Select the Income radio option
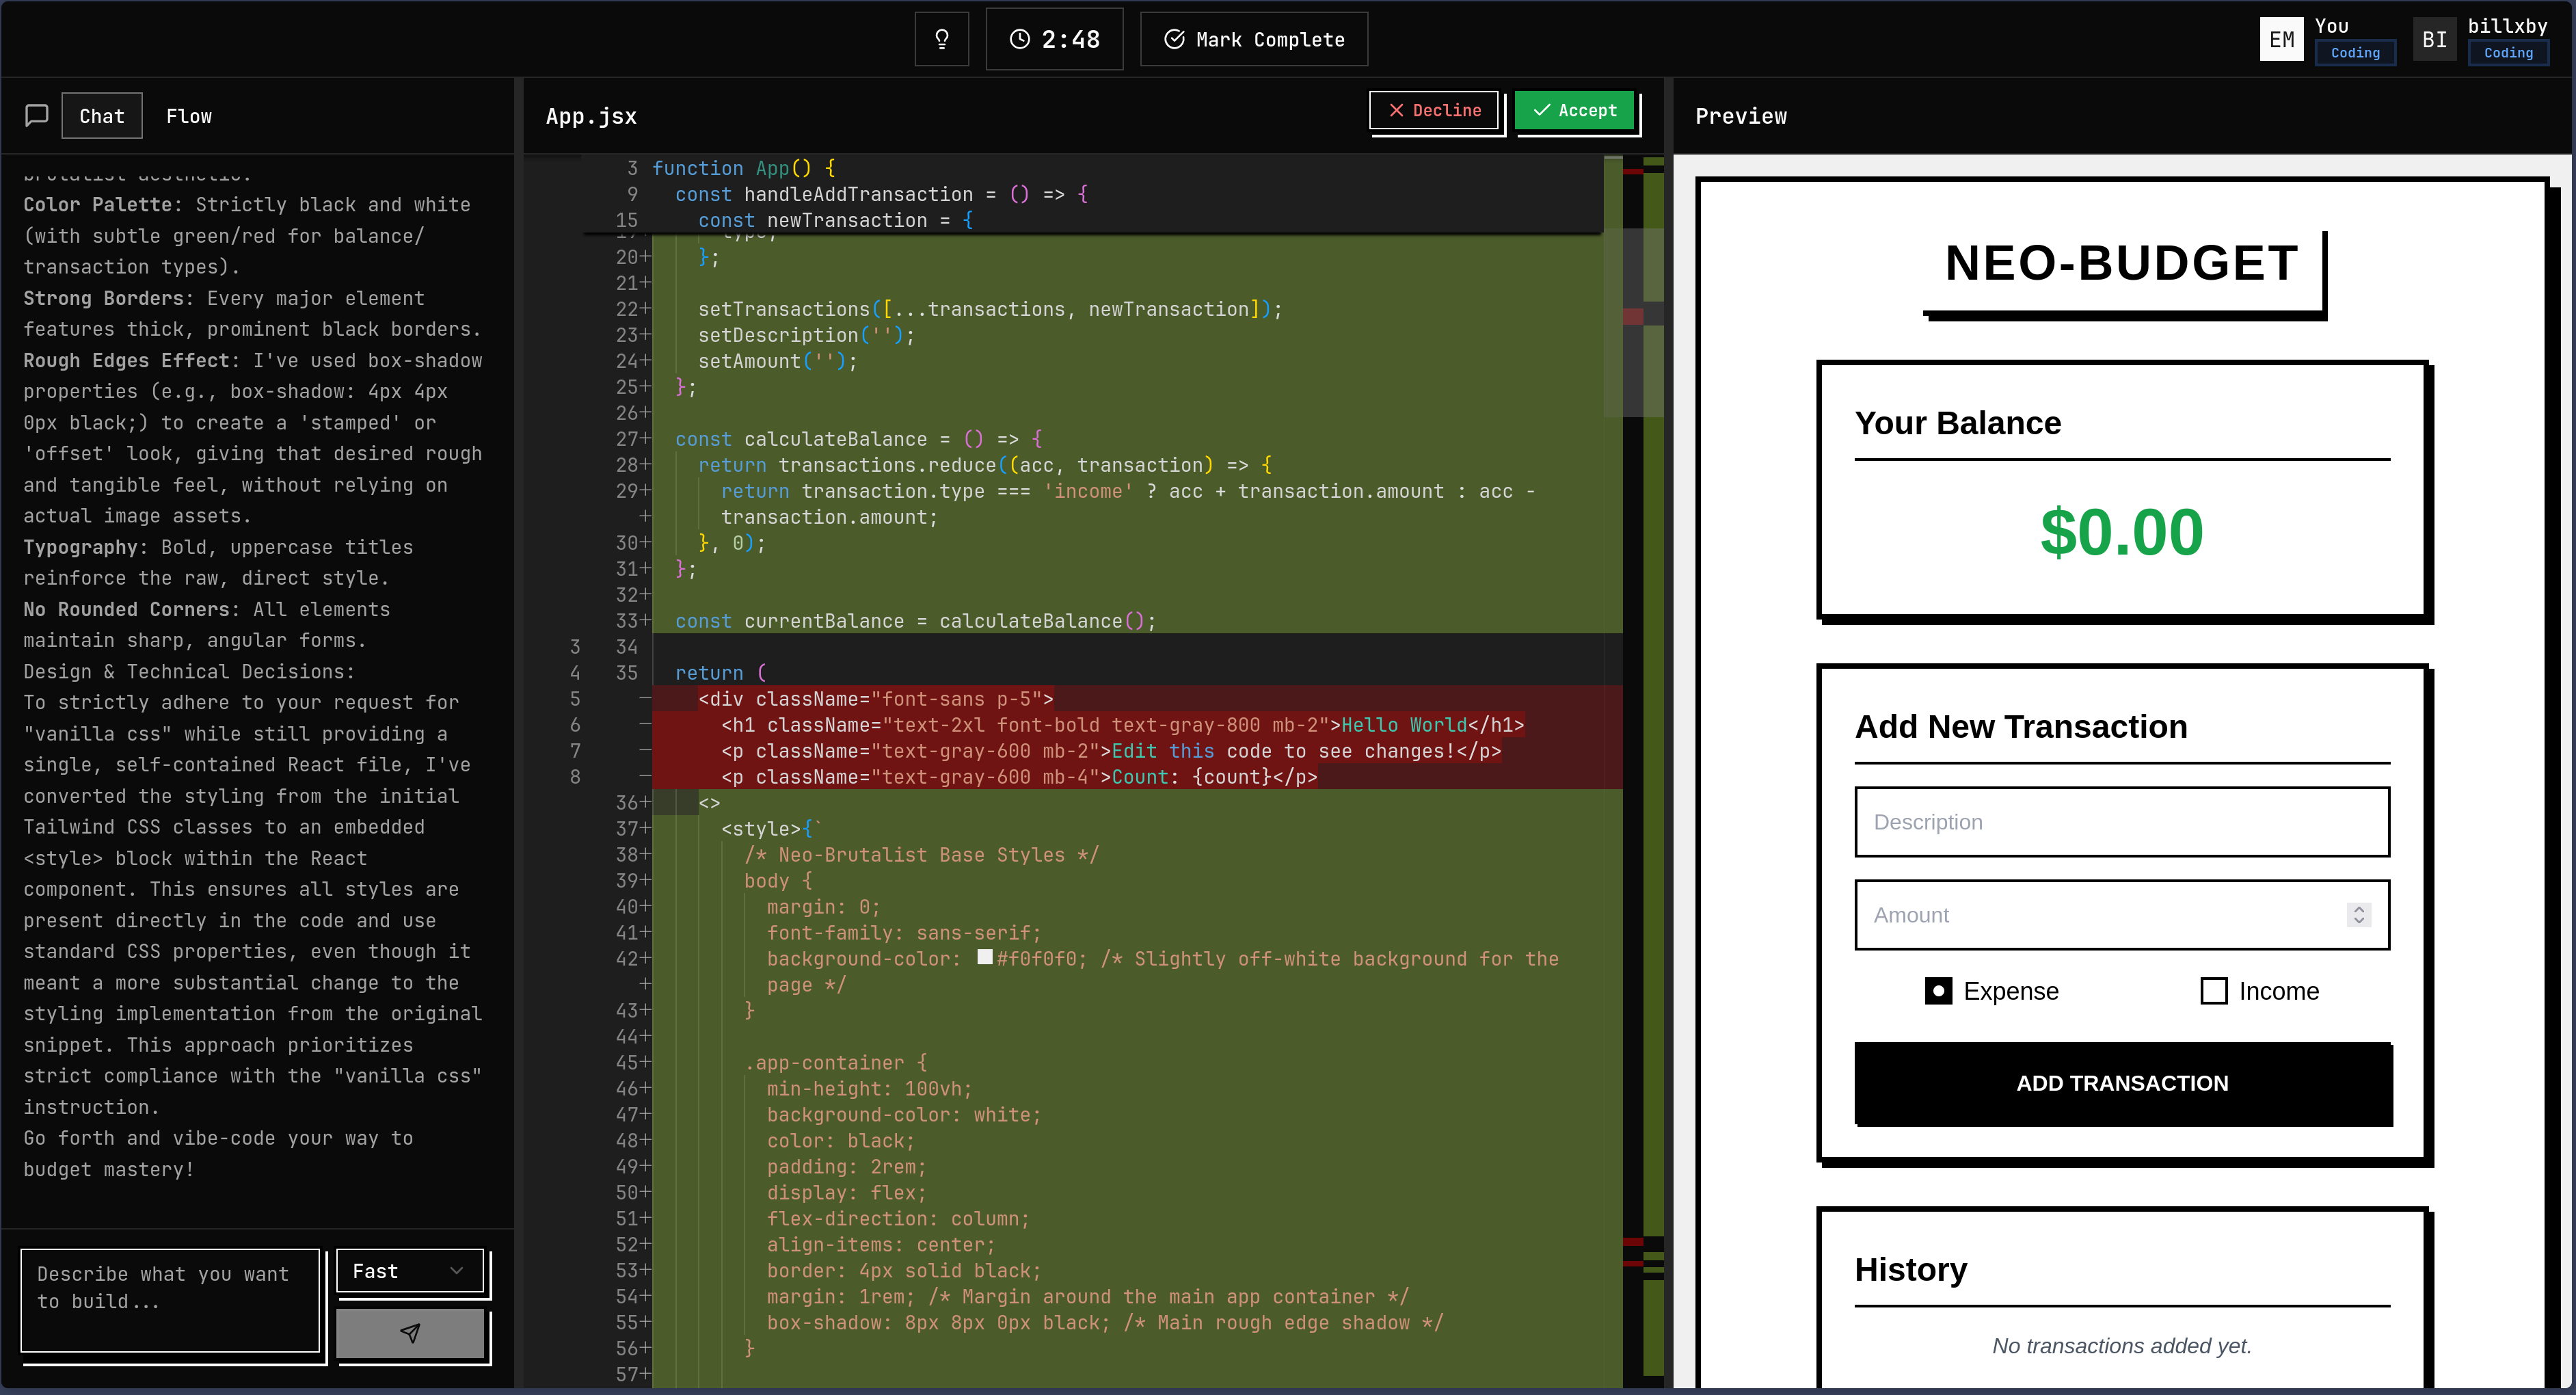 [2213, 991]
